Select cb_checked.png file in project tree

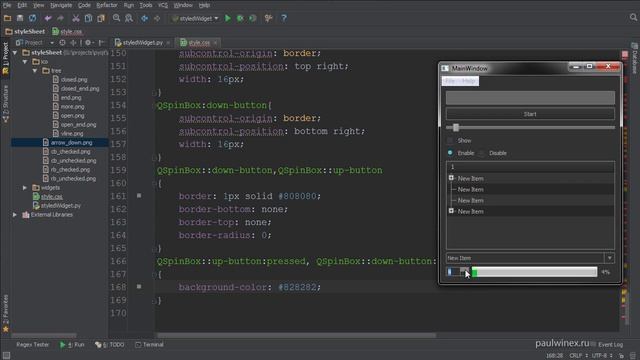pyautogui.click(x=70, y=152)
